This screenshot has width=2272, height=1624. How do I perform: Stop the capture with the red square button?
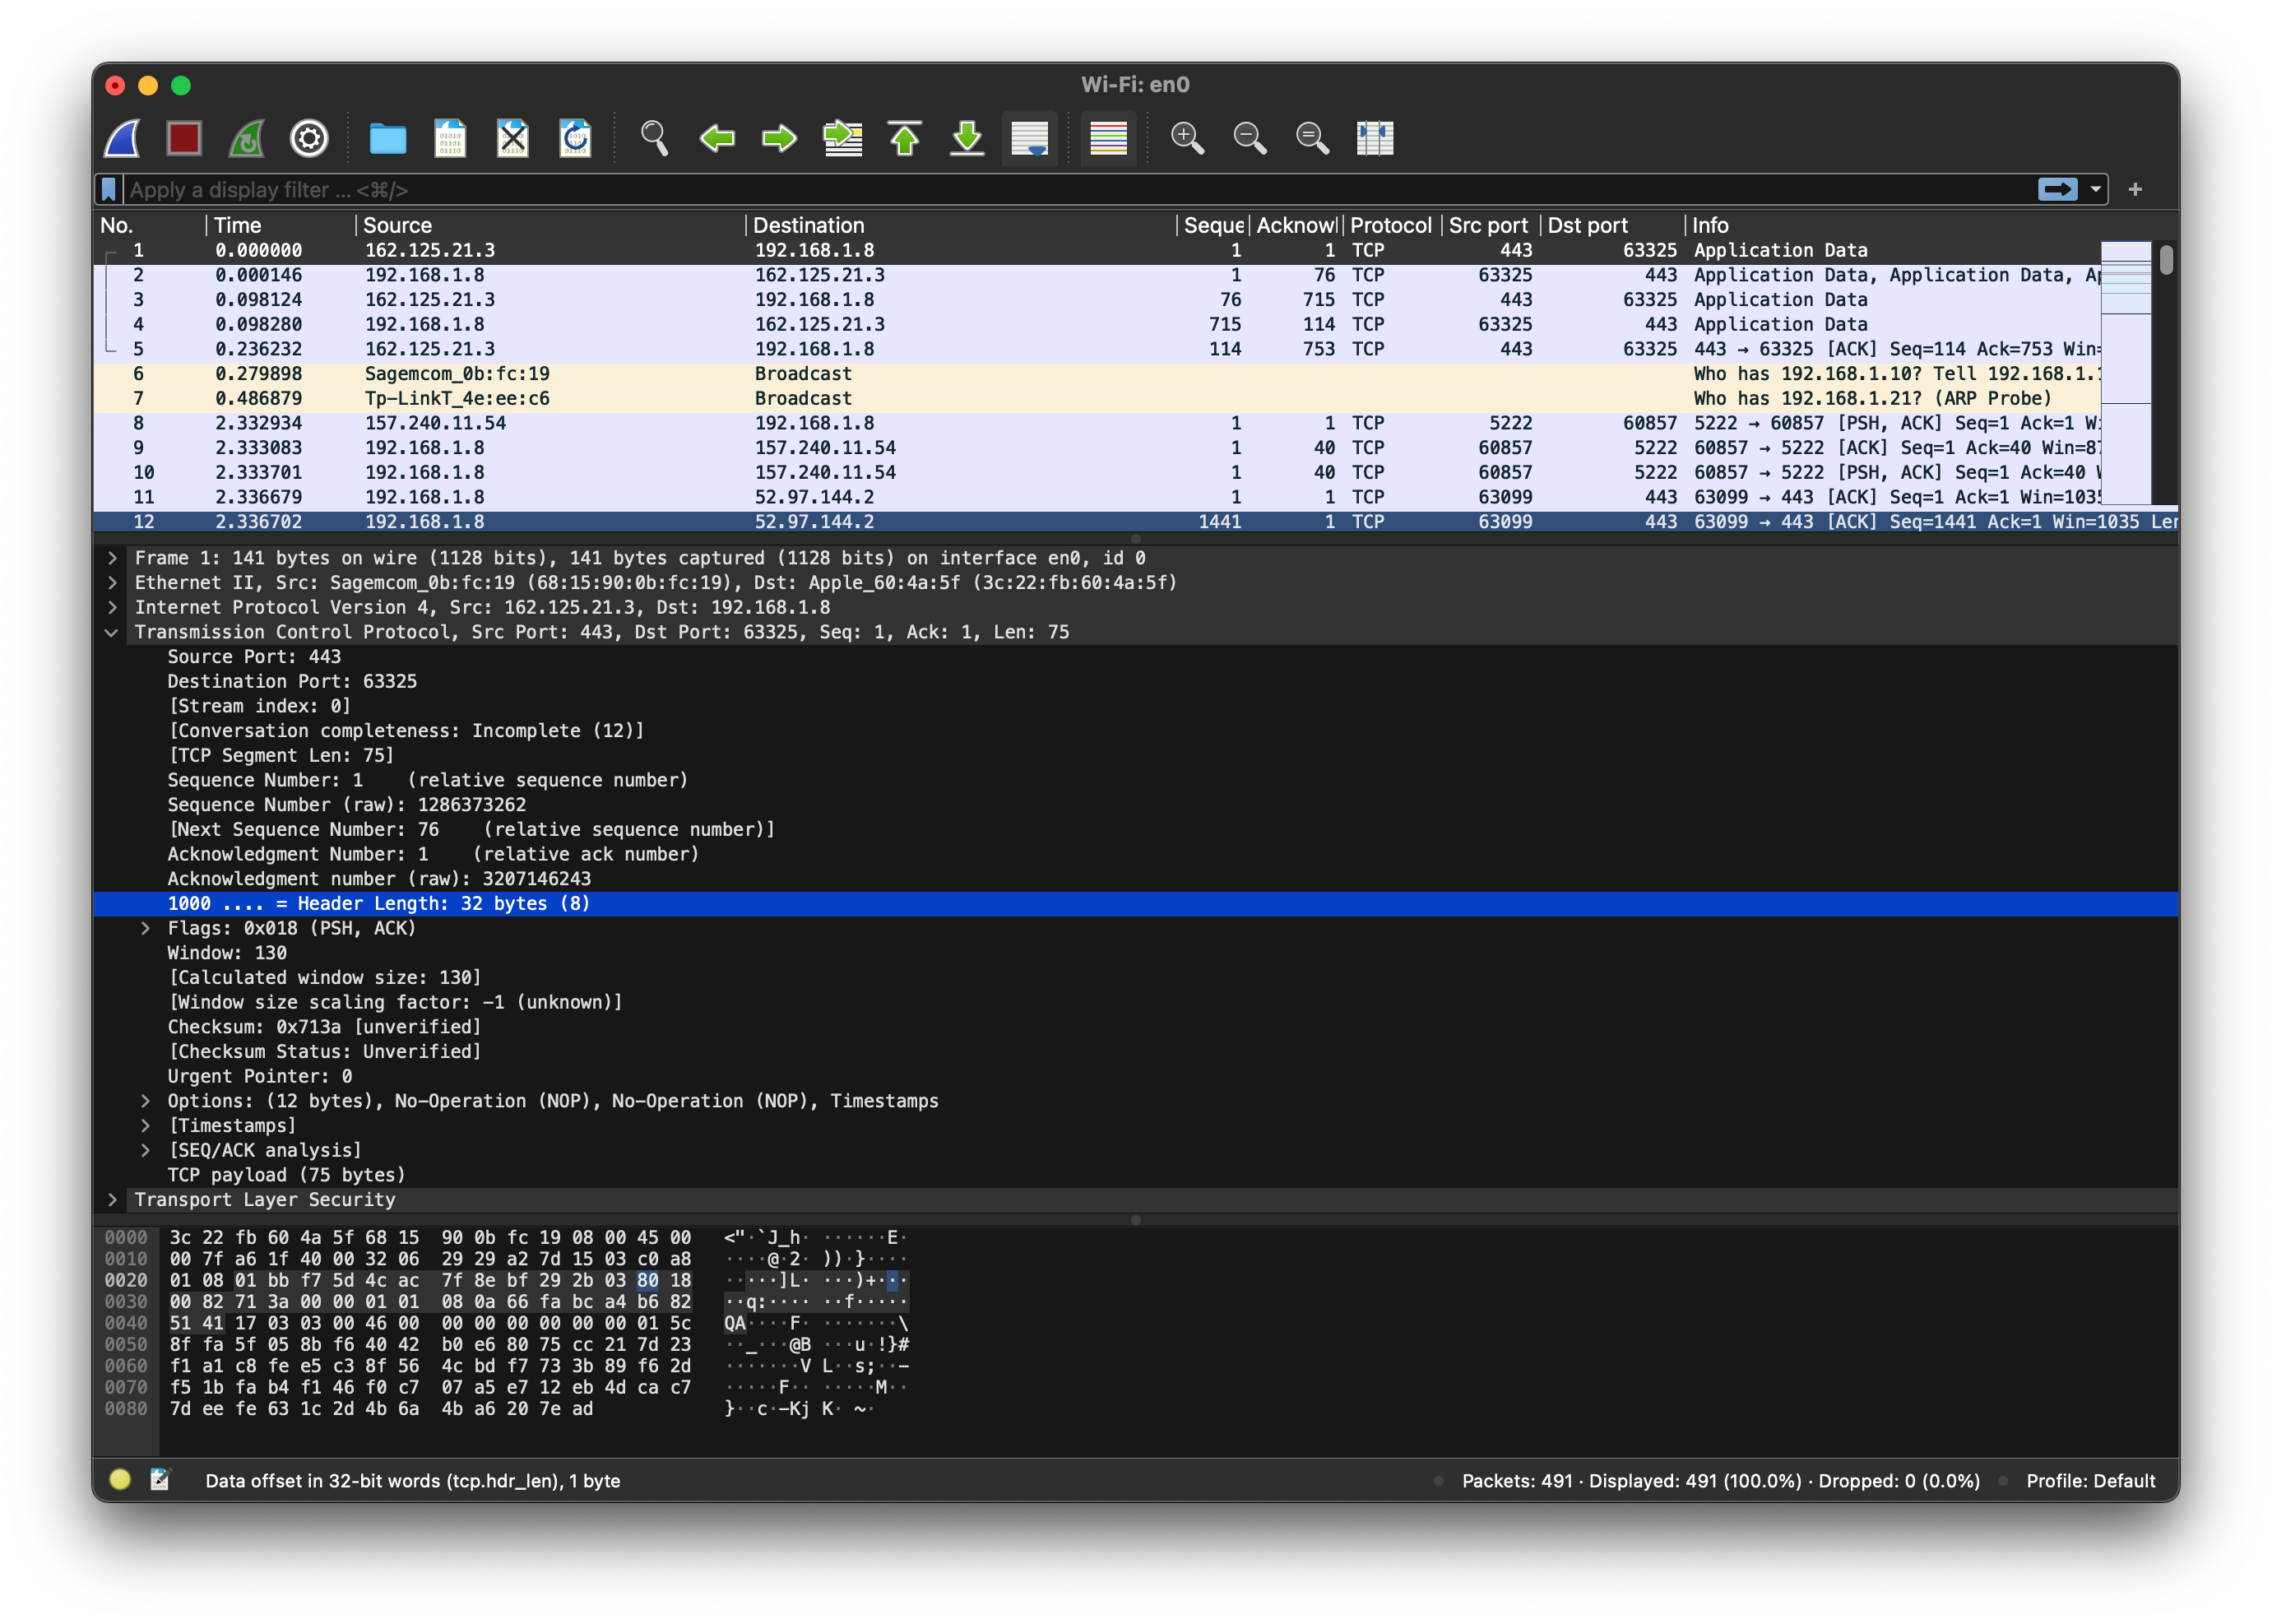pos(184,138)
